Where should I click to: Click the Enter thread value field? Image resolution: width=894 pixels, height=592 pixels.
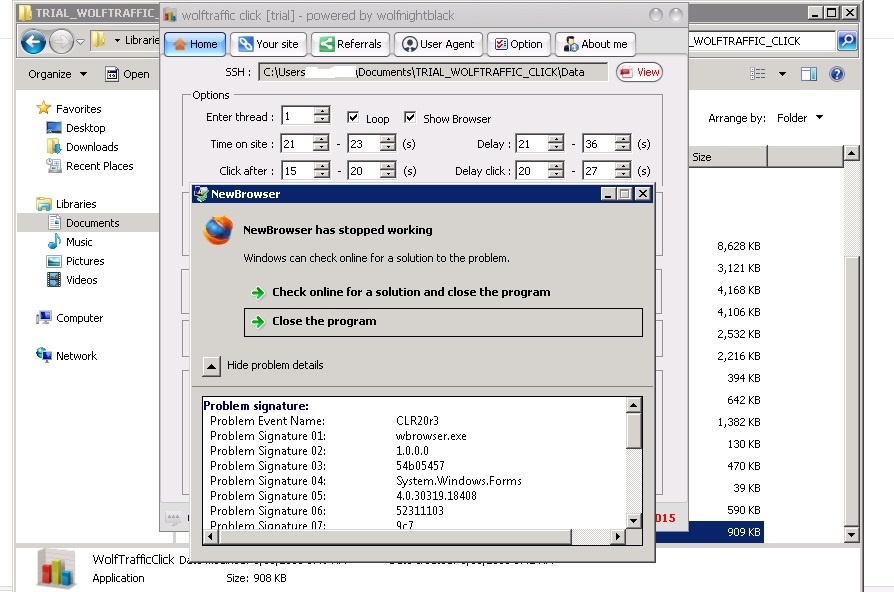(297, 116)
